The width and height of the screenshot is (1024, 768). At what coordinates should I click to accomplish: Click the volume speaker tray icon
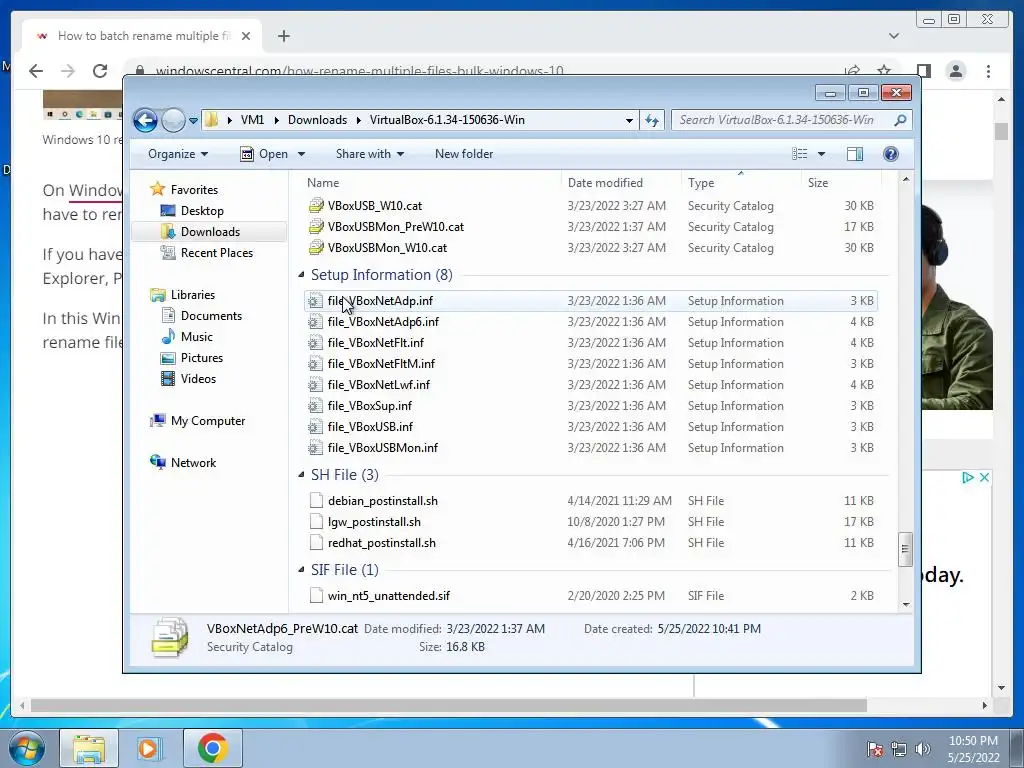point(922,749)
